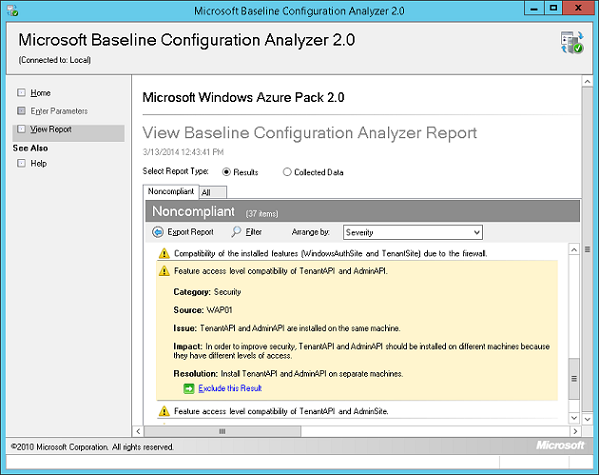The width and height of the screenshot is (599, 475).
Task: Click the results list scroll down arrow
Action: (x=574, y=418)
